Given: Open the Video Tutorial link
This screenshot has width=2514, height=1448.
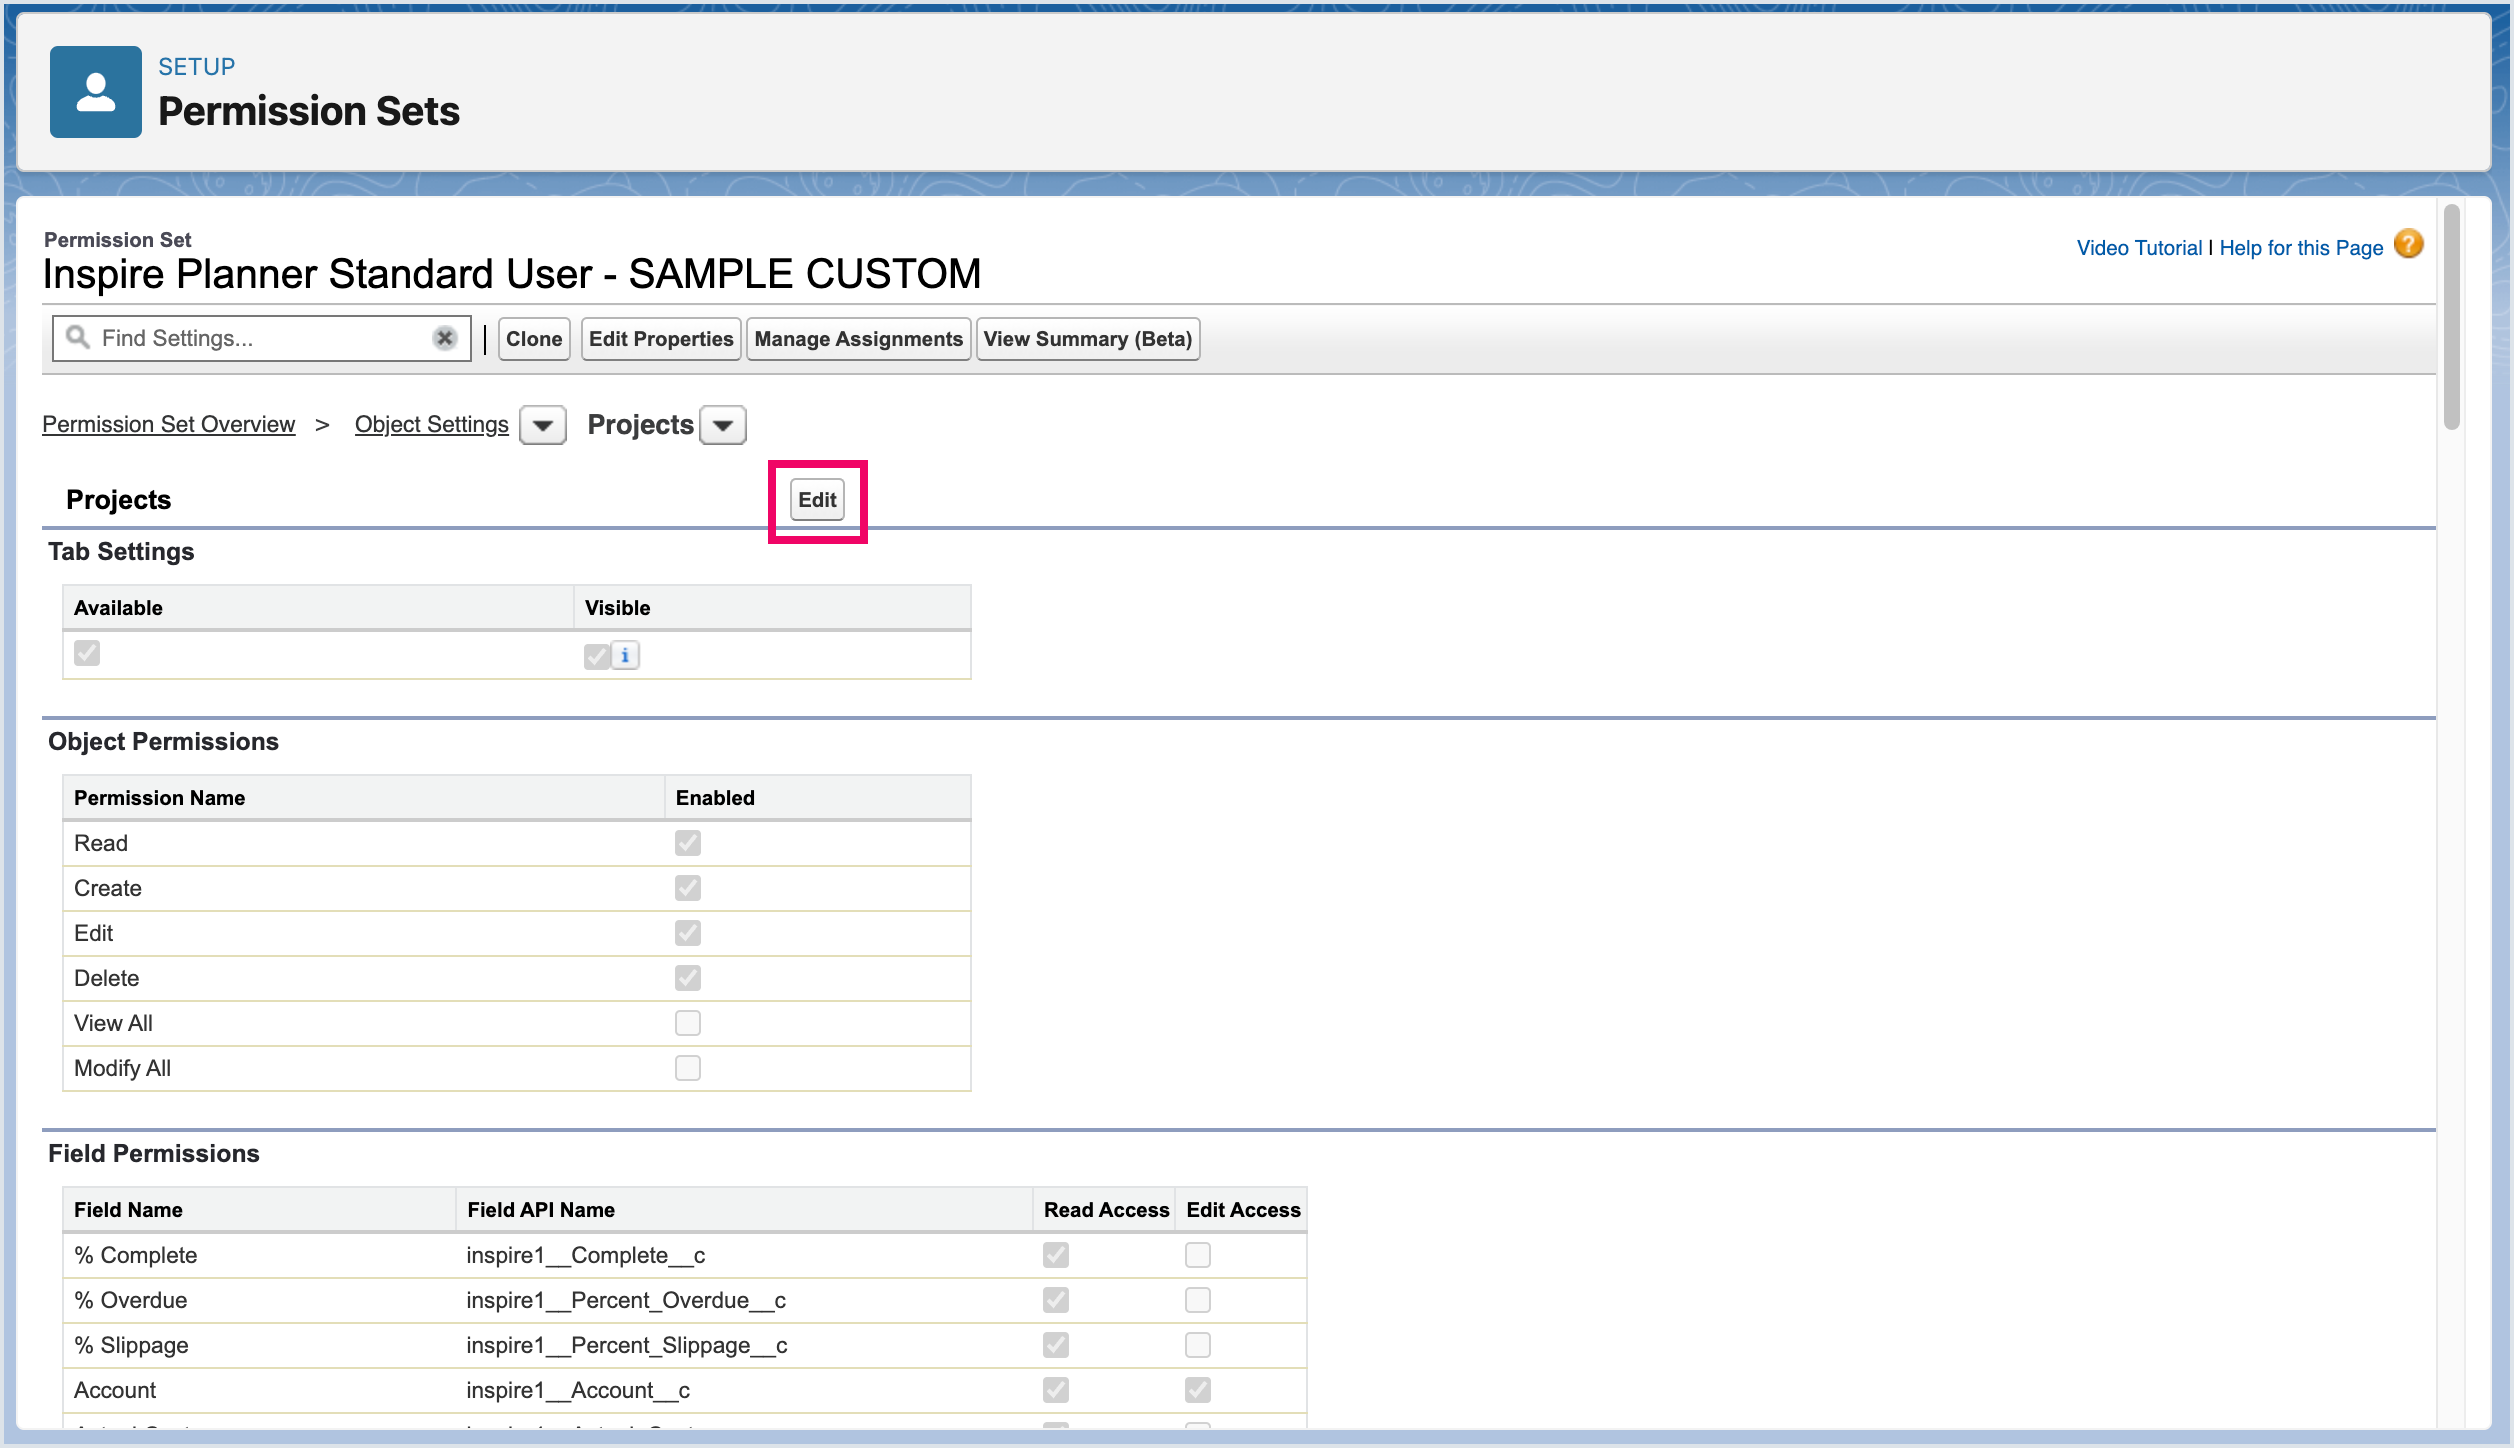Looking at the screenshot, I should click(x=2139, y=248).
